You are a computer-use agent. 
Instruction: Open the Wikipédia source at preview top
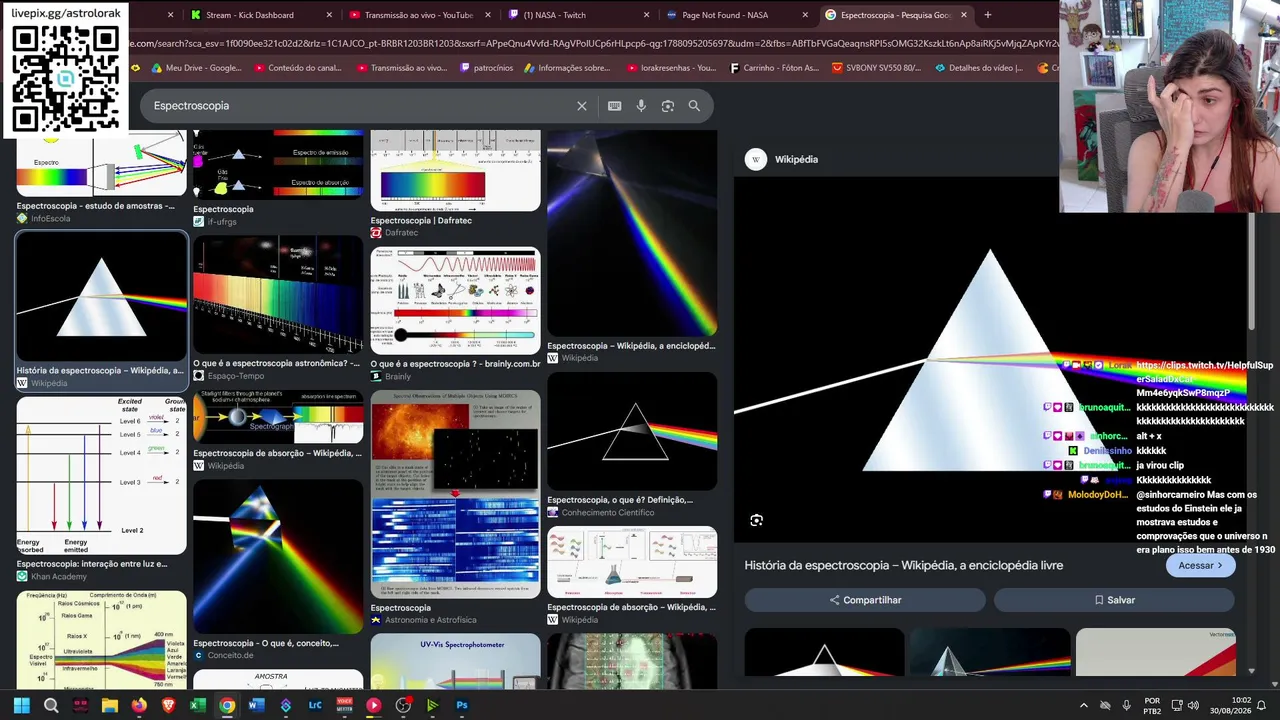coord(782,159)
